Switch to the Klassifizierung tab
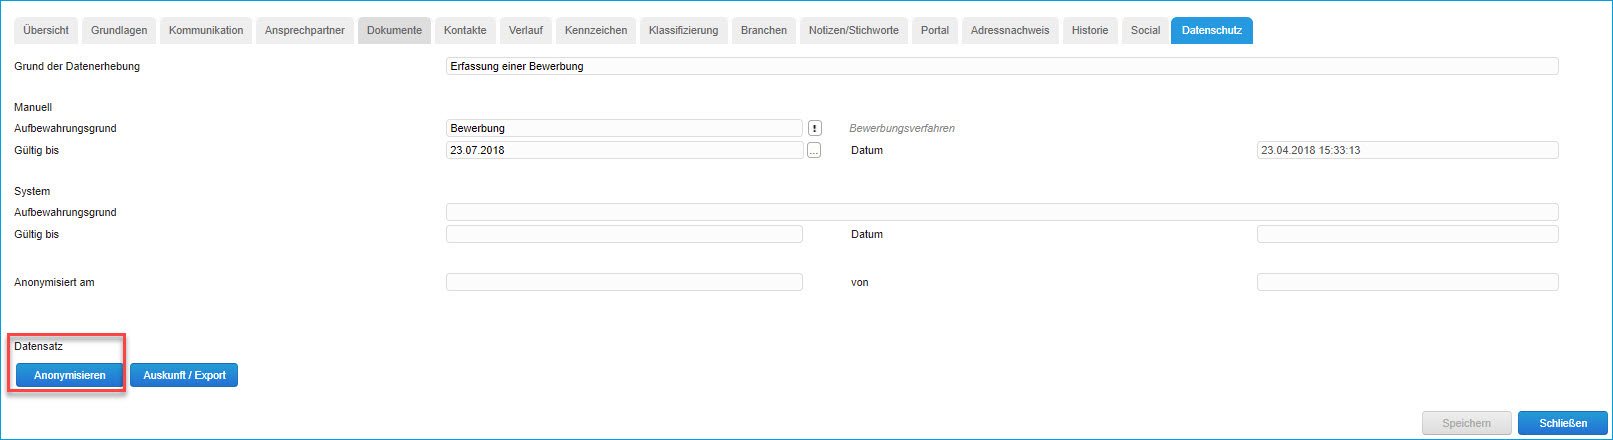Image resolution: width=1613 pixels, height=440 pixels. pyautogui.click(x=684, y=30)
